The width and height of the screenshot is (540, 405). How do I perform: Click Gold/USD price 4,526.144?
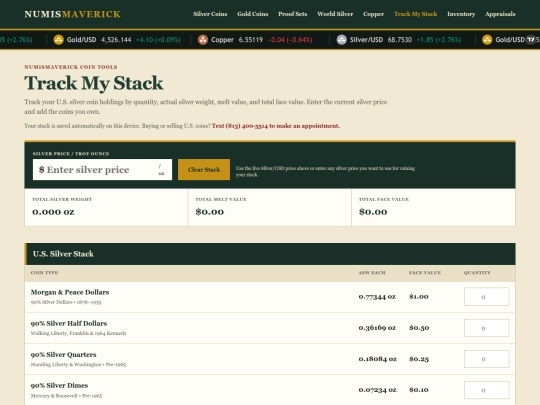tap(116, 40)
